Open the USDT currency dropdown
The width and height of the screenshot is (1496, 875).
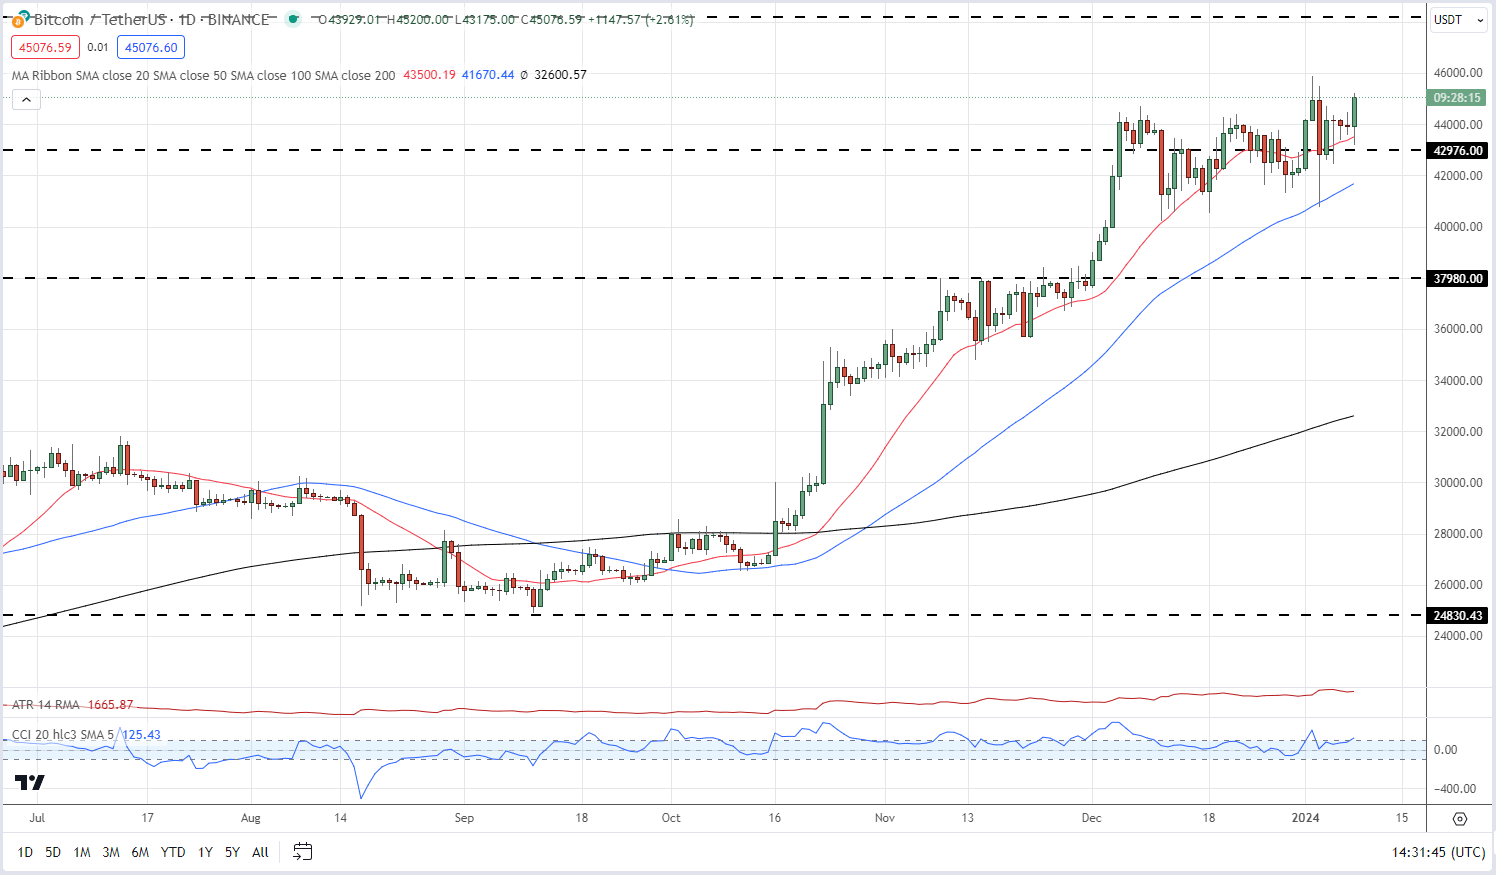(x=1459, y=20)
